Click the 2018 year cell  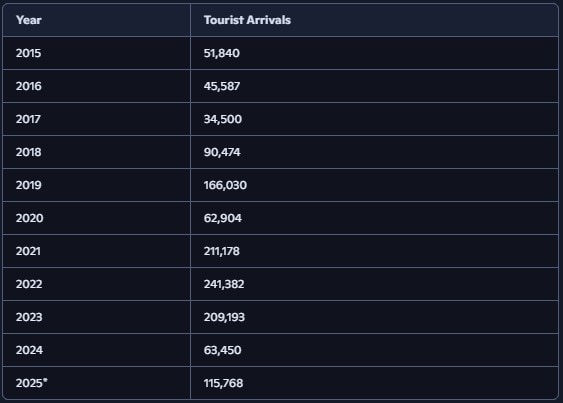[96, 152]
